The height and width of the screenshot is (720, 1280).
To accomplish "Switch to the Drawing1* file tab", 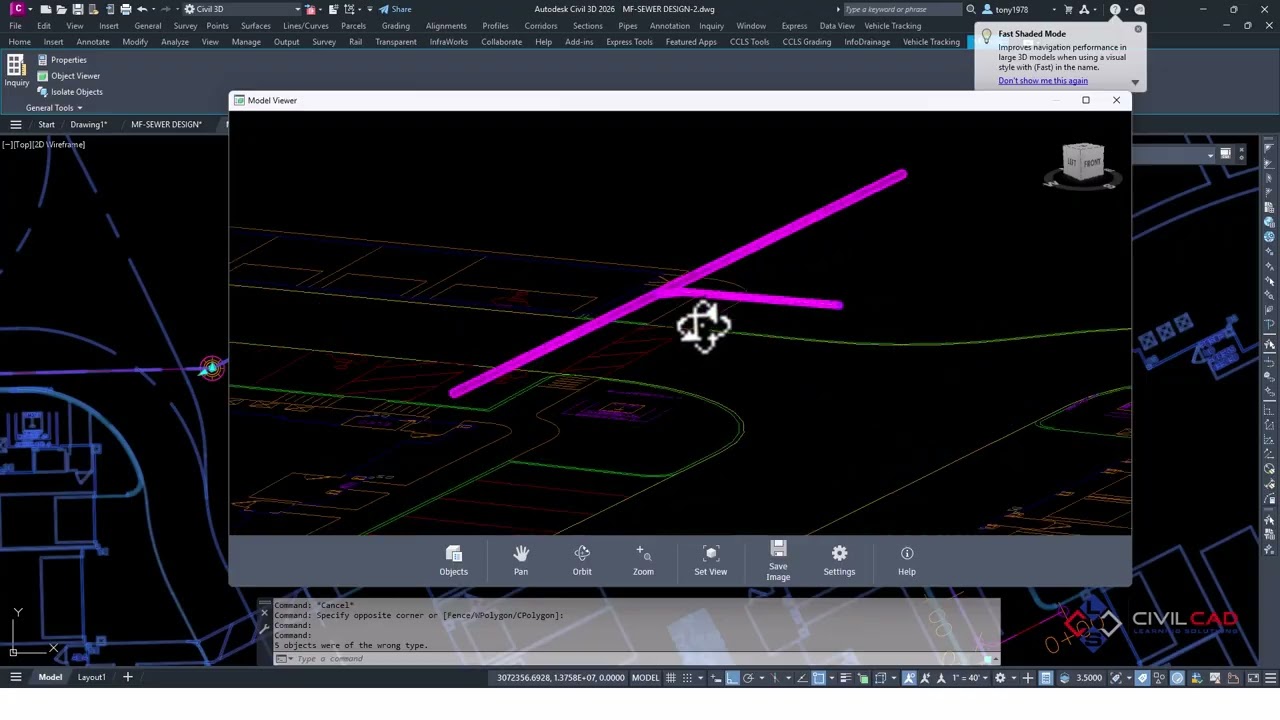I will [89, 124].
